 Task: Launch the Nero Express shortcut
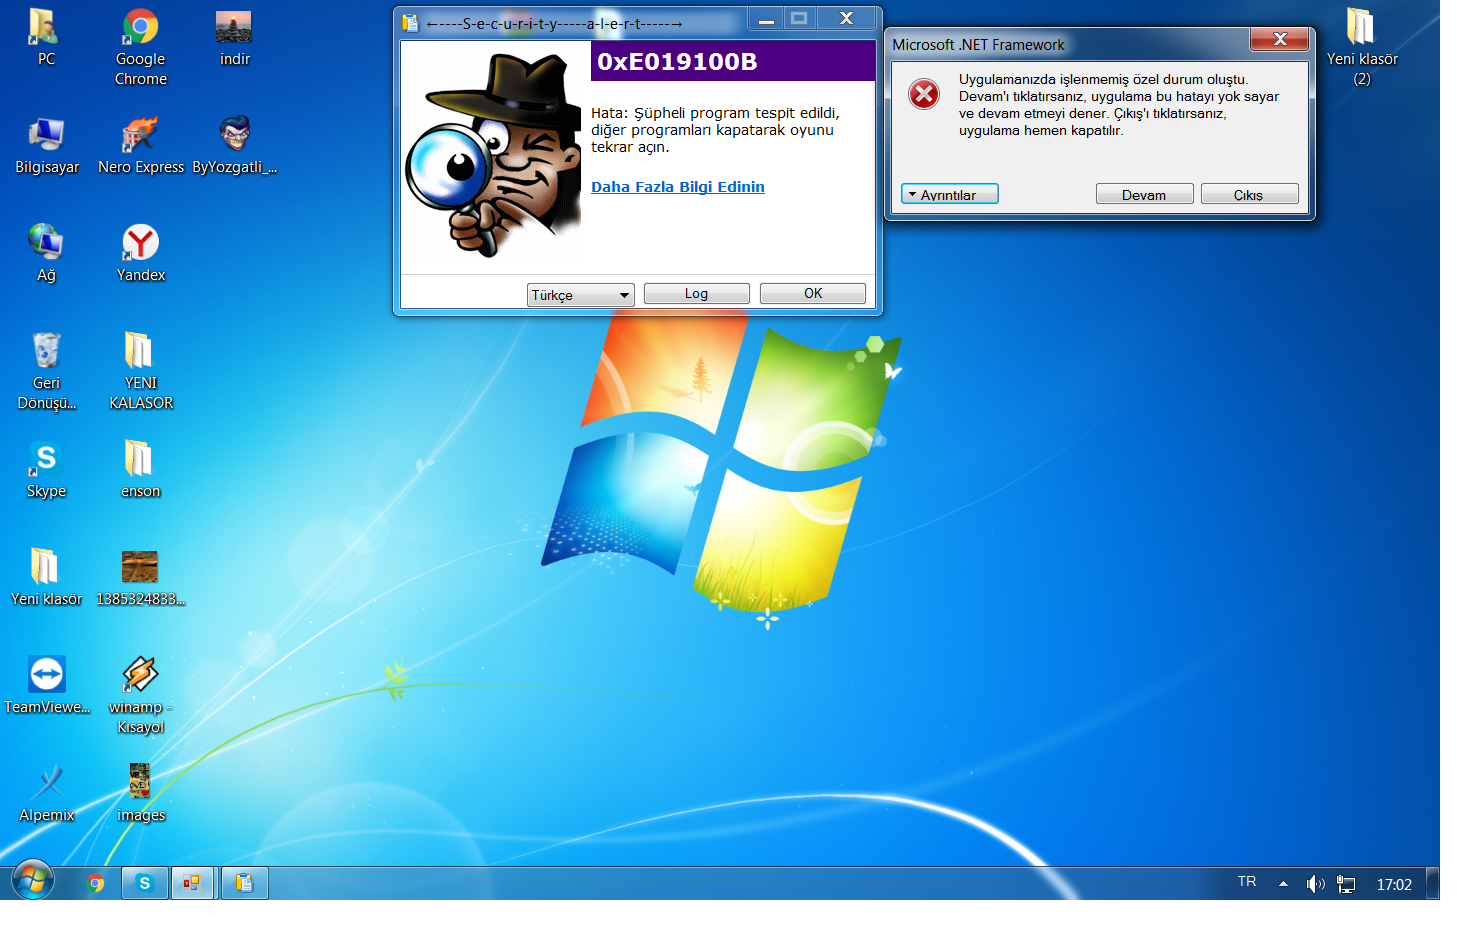point(141,145)
